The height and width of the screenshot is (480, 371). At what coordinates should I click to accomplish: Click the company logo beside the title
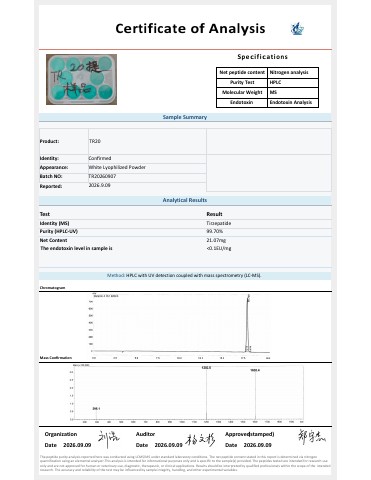(297, 29)
